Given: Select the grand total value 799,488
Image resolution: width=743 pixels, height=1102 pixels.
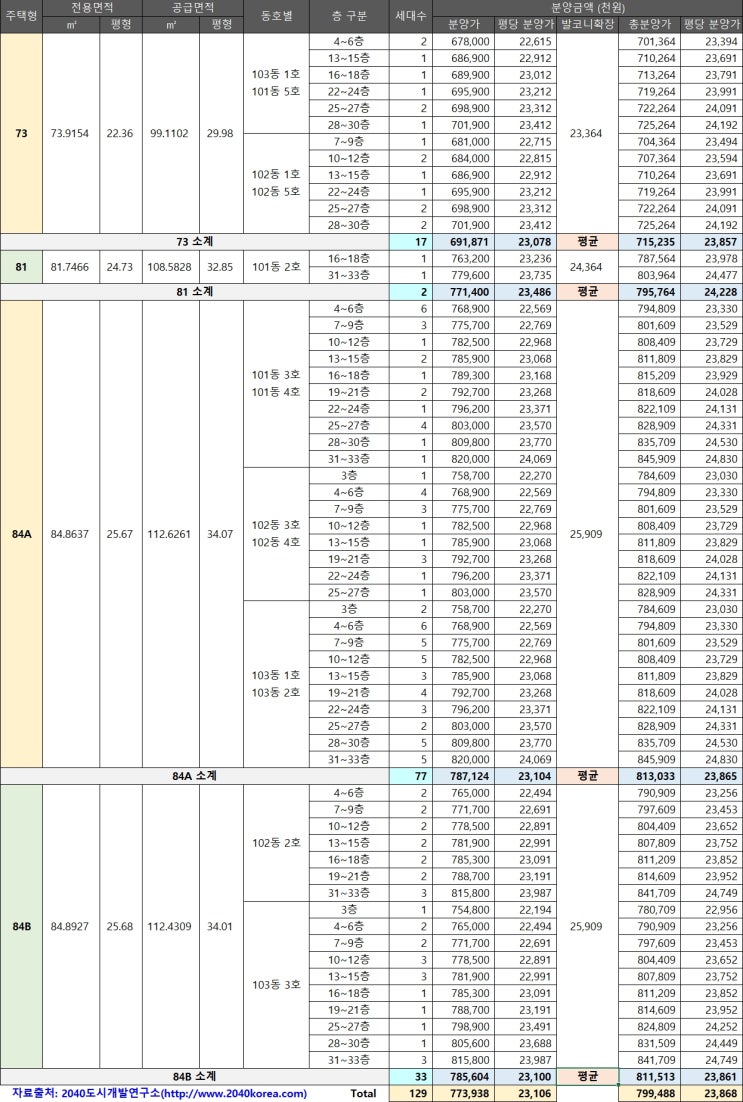Looking at the screenshot, I should [x=650, y=1094].
